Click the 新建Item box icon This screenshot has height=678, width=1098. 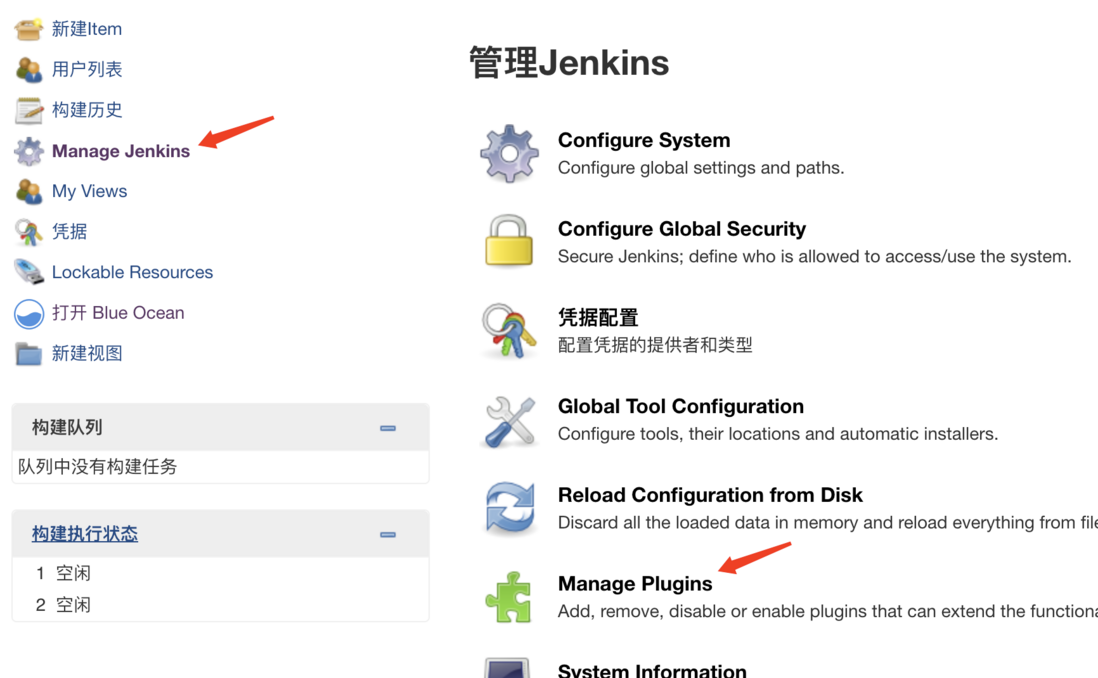(29, 29)
